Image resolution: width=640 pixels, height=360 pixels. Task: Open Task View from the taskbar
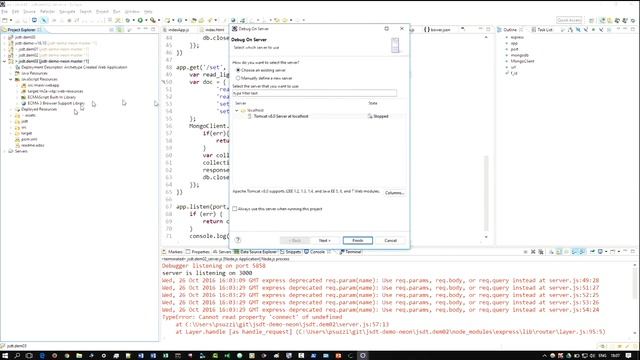pos(29,356)
